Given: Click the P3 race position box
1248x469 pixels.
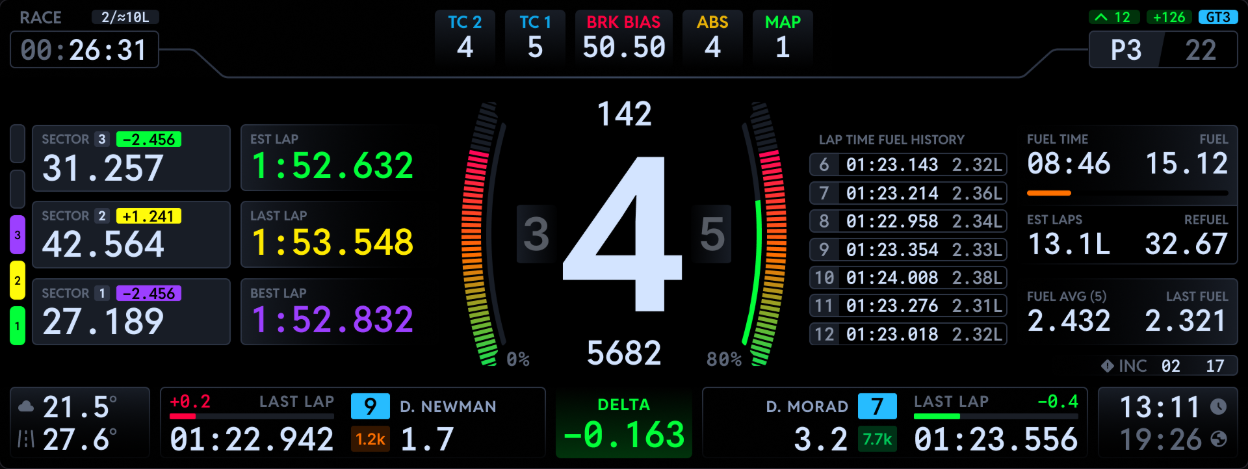Looking at the screenshot, I should (x=1125, y=50).
